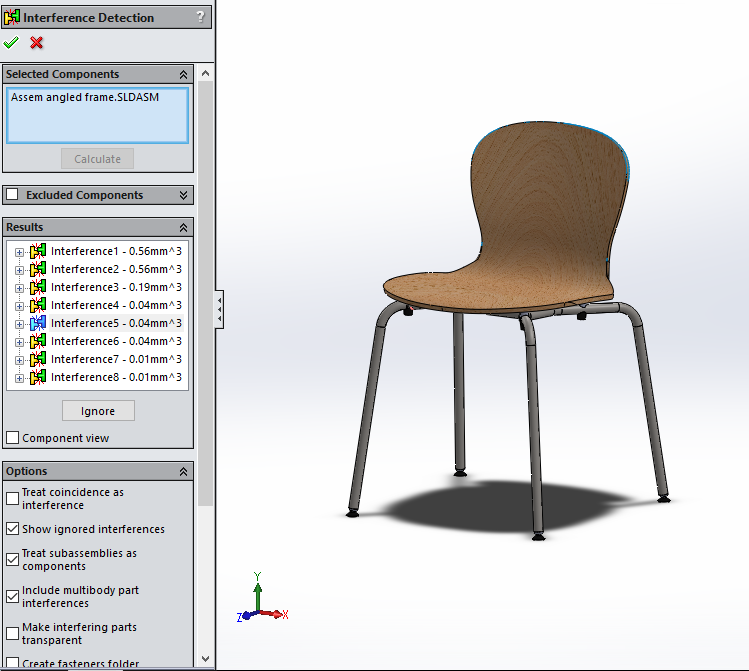The image size is (749, 671).
Task: Select the Interference4 icon
Action: pyautogui.click(x=38, y=305)
